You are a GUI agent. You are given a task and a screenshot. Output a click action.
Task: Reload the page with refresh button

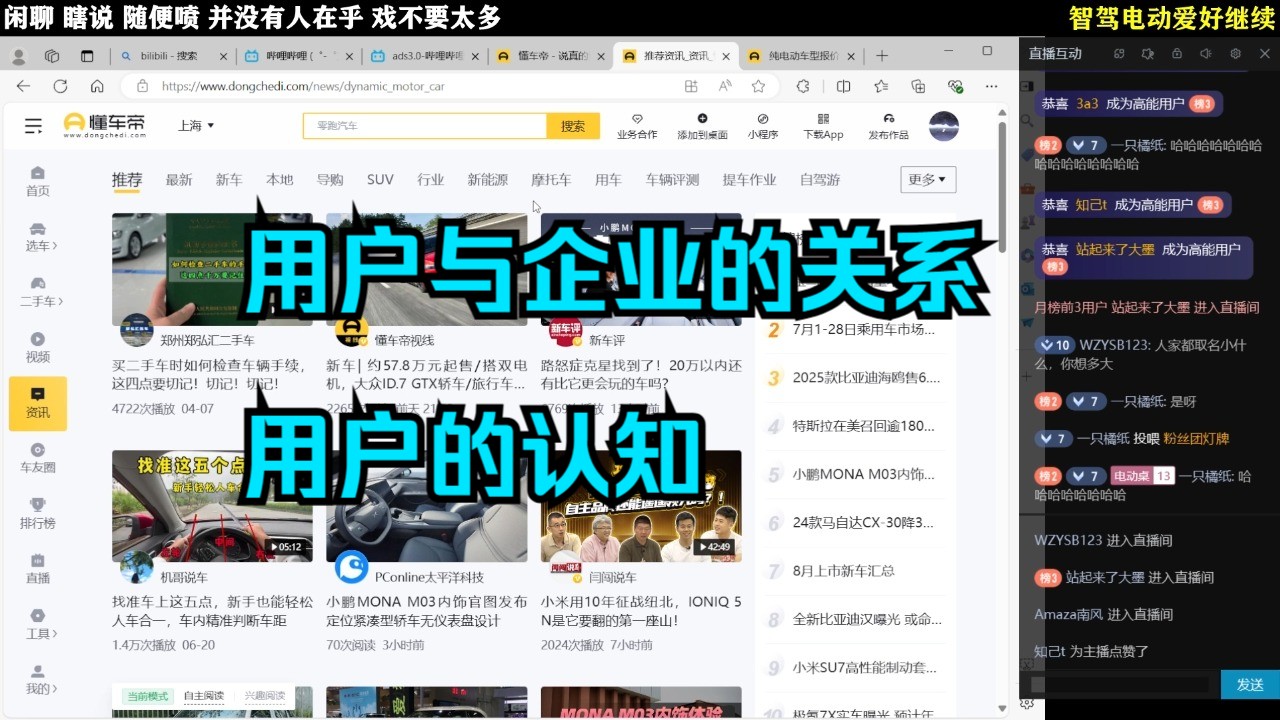point(60,86)
